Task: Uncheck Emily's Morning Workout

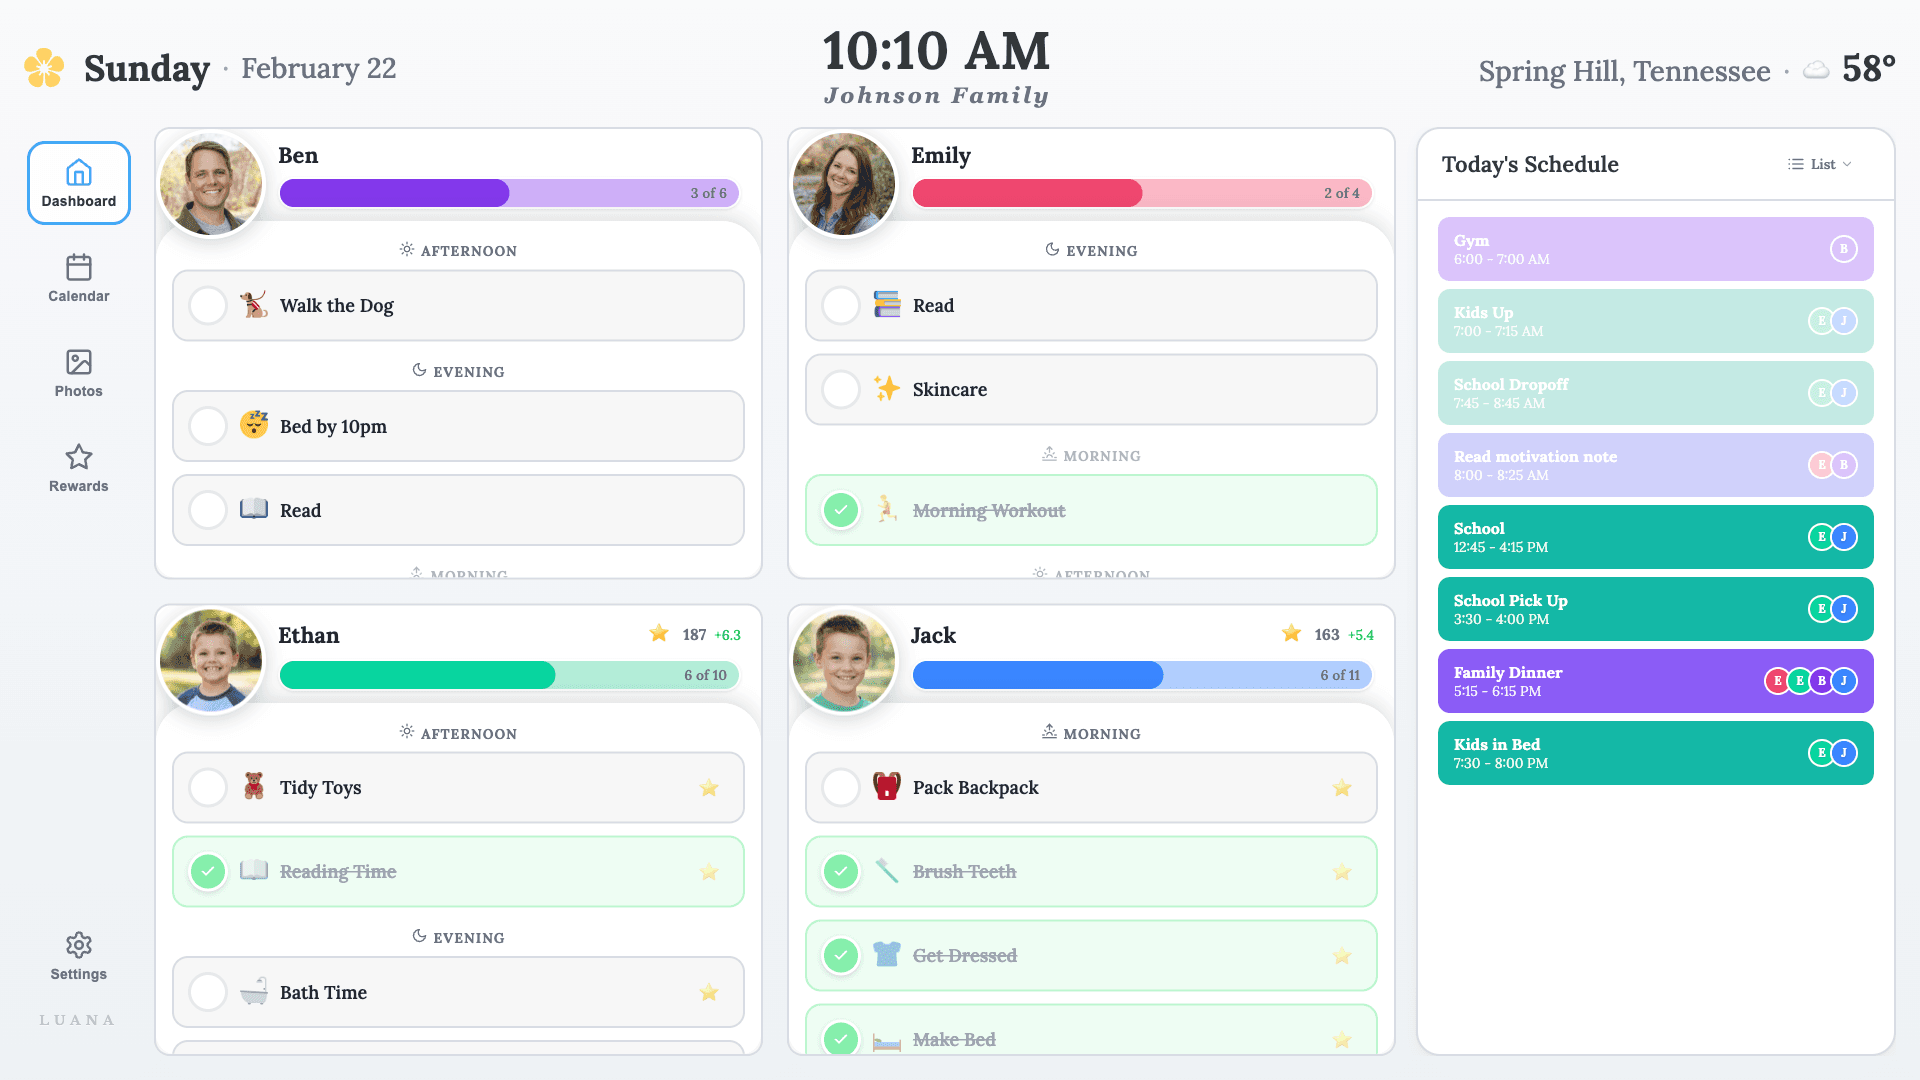Action: tap(841, 510)
